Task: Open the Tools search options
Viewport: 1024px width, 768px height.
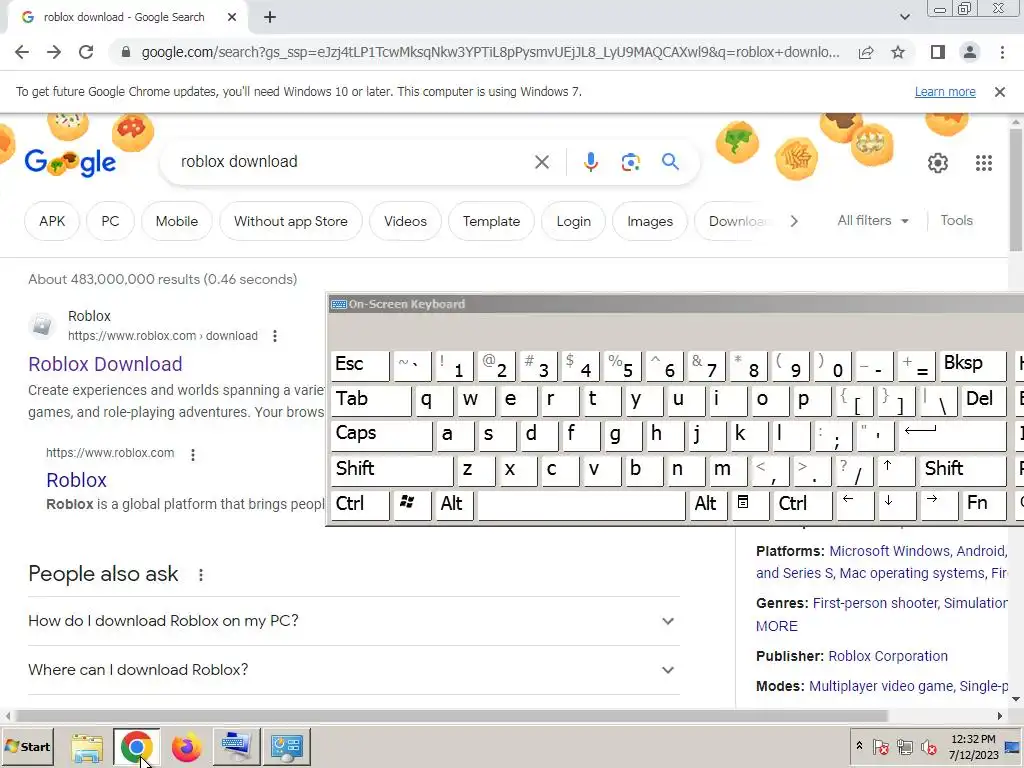Action: [x=956, y=221]
